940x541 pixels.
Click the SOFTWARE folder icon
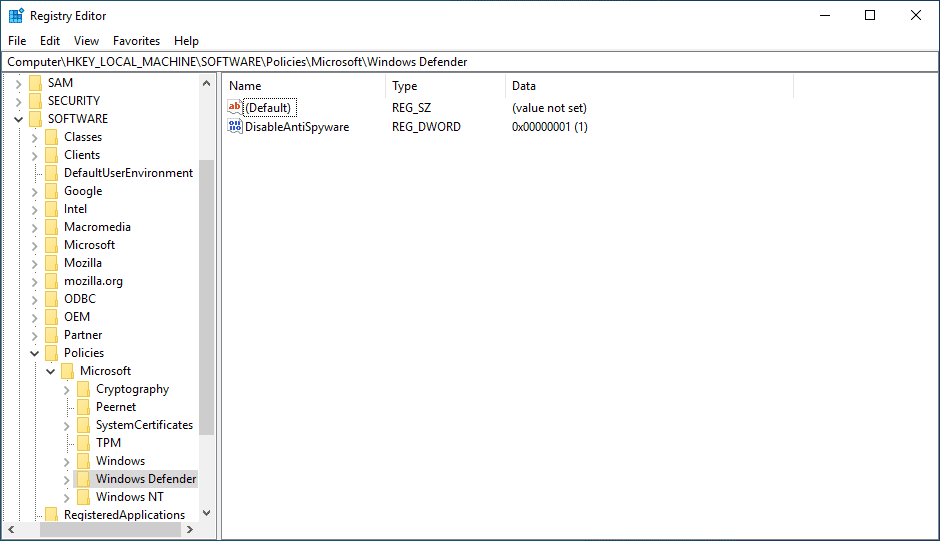click(36, 119)
